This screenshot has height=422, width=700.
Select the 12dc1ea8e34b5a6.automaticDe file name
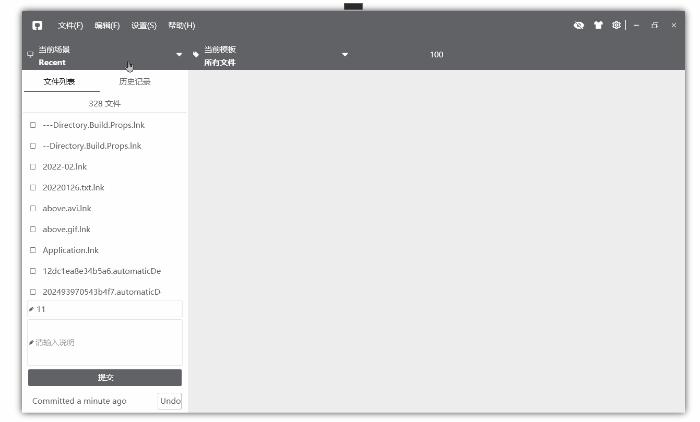tap(102, 271)
